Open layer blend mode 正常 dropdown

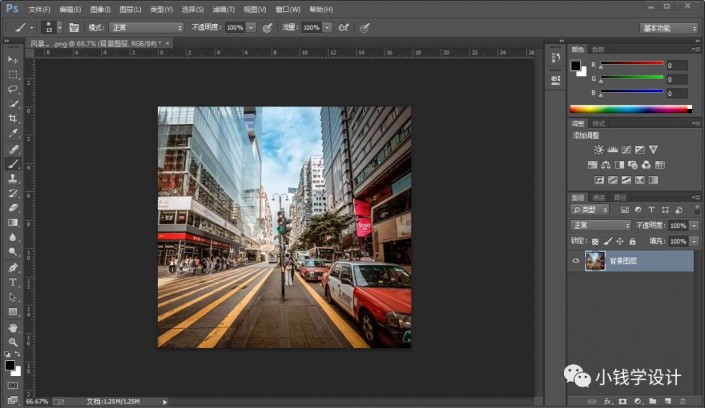[600, 225]
